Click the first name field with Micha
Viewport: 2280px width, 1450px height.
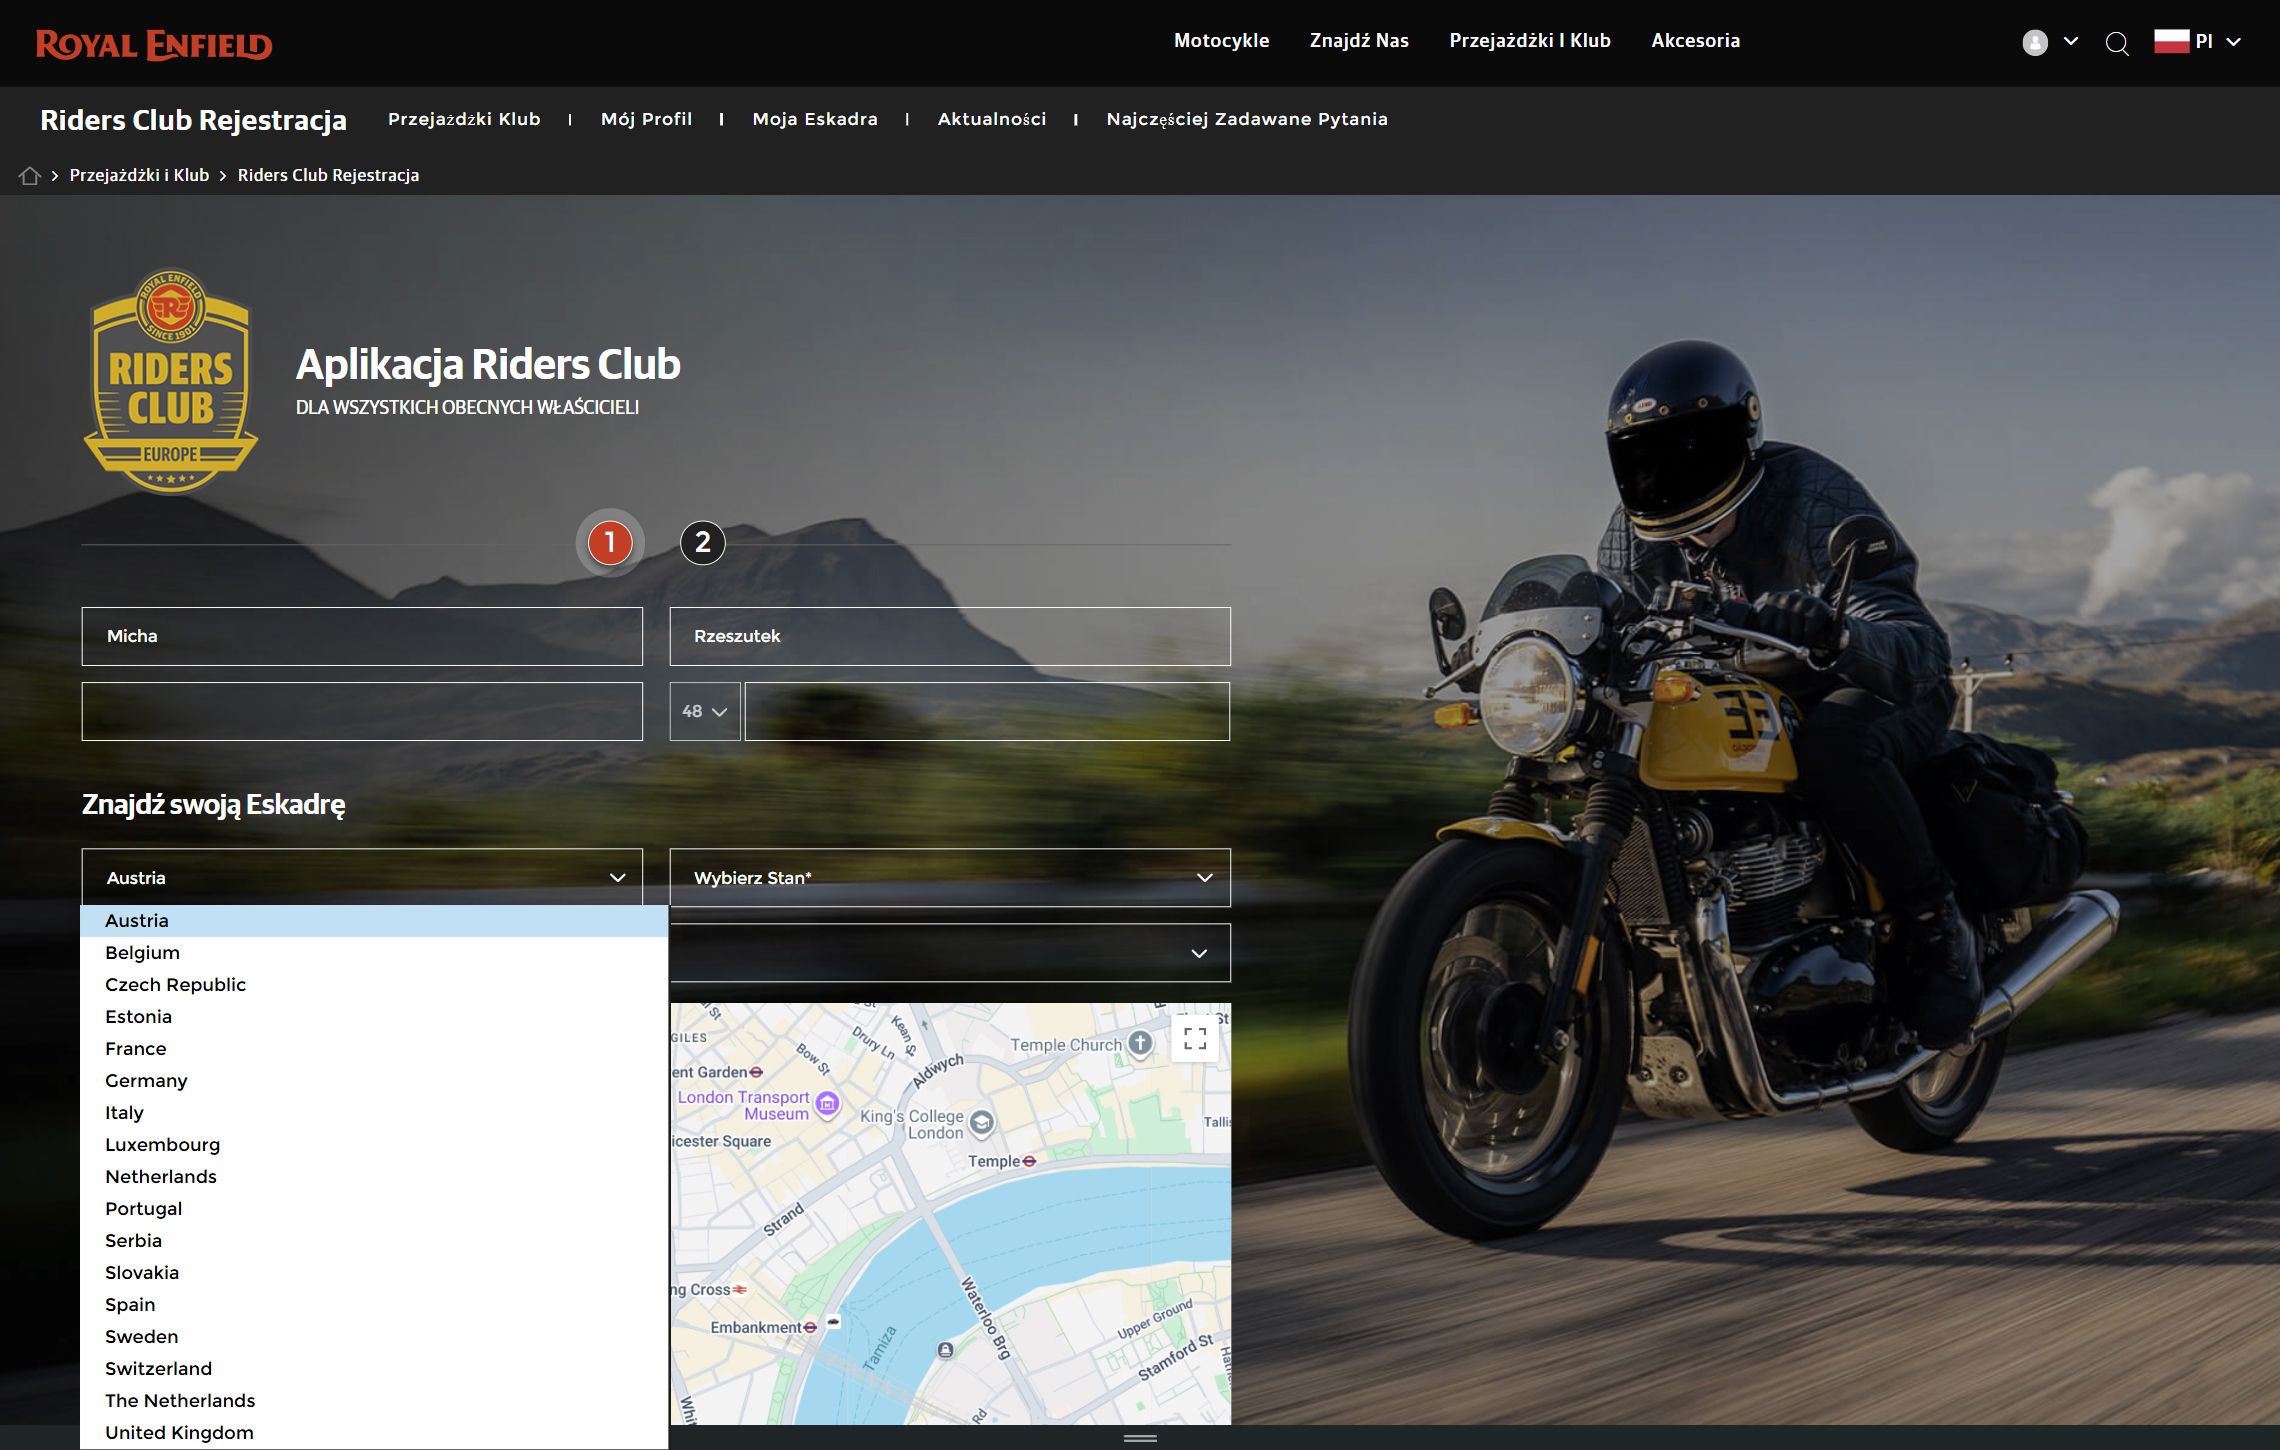362,636
